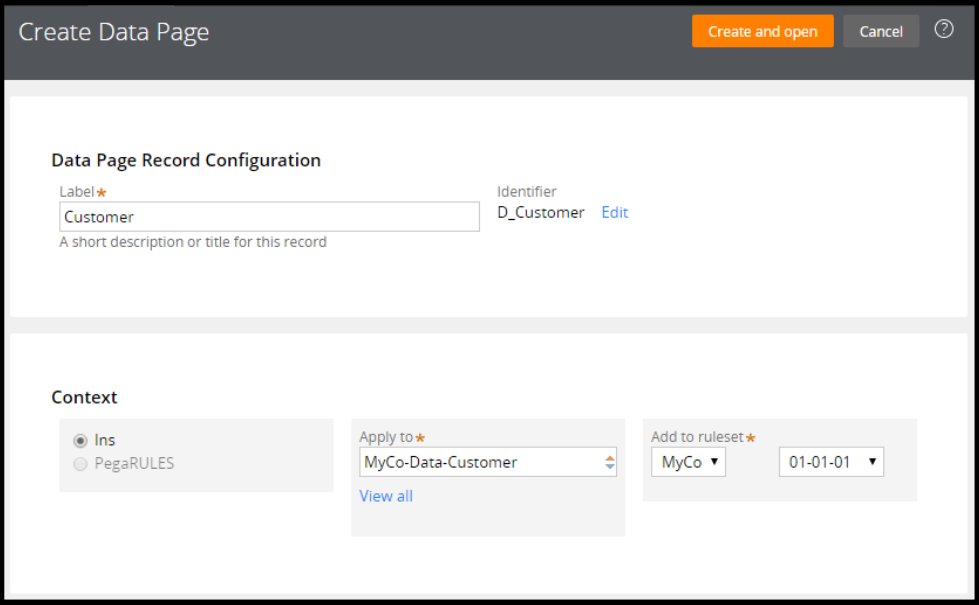The image size is (979, 605).
Task: Click the Context section heading
Action: pyautogui.click(x=84, y=397)
